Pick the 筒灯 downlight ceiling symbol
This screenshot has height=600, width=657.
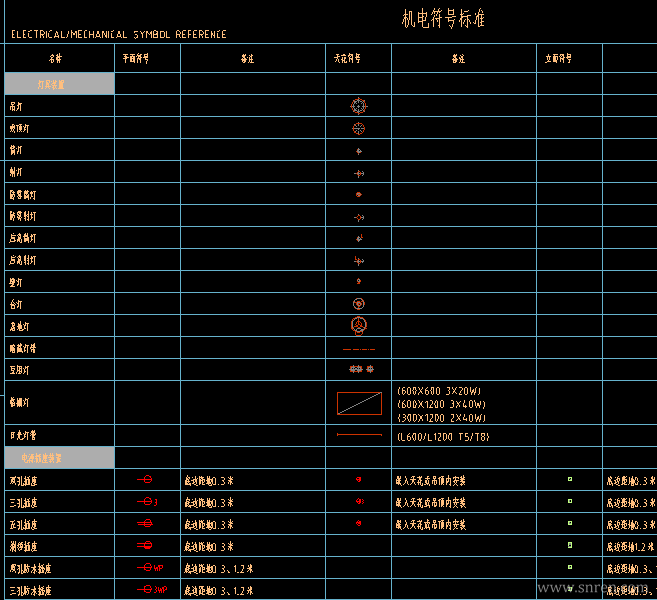tap(359, 151)
